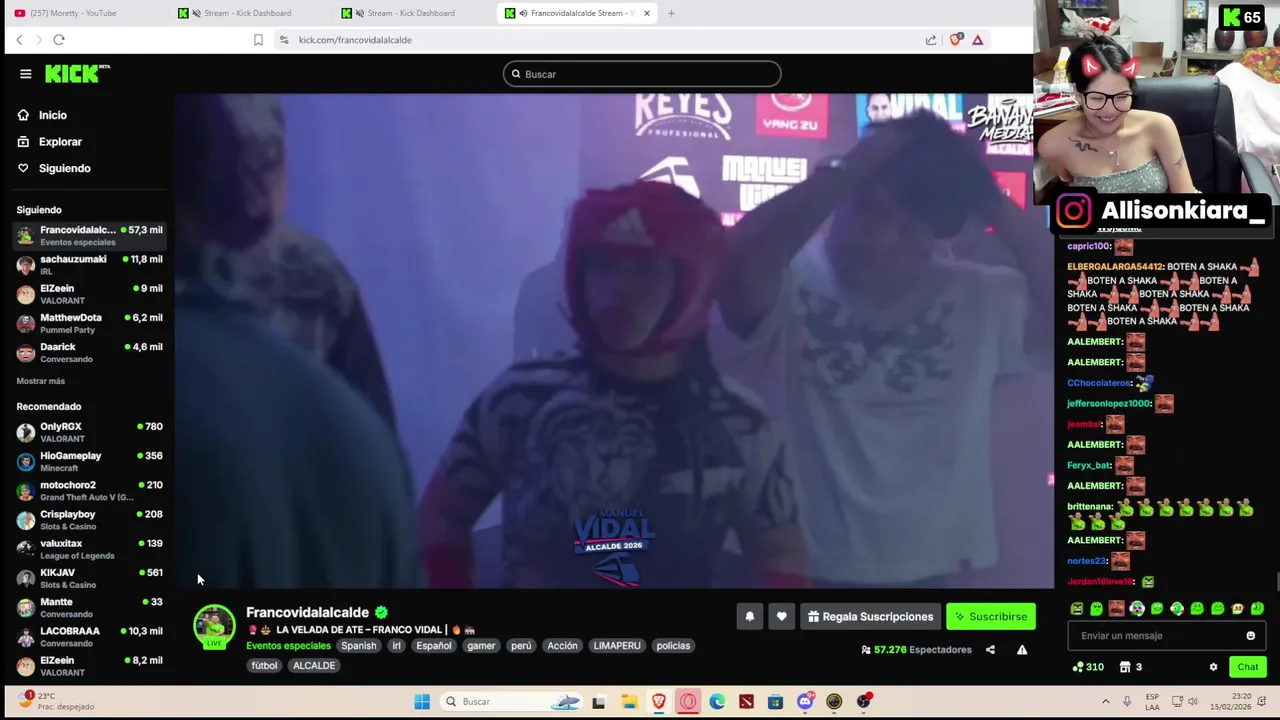Viewport: 1280px width, 720px height.
Task: Insert the angry green emote from quick bar
Action: click(x=1077, y=609)
